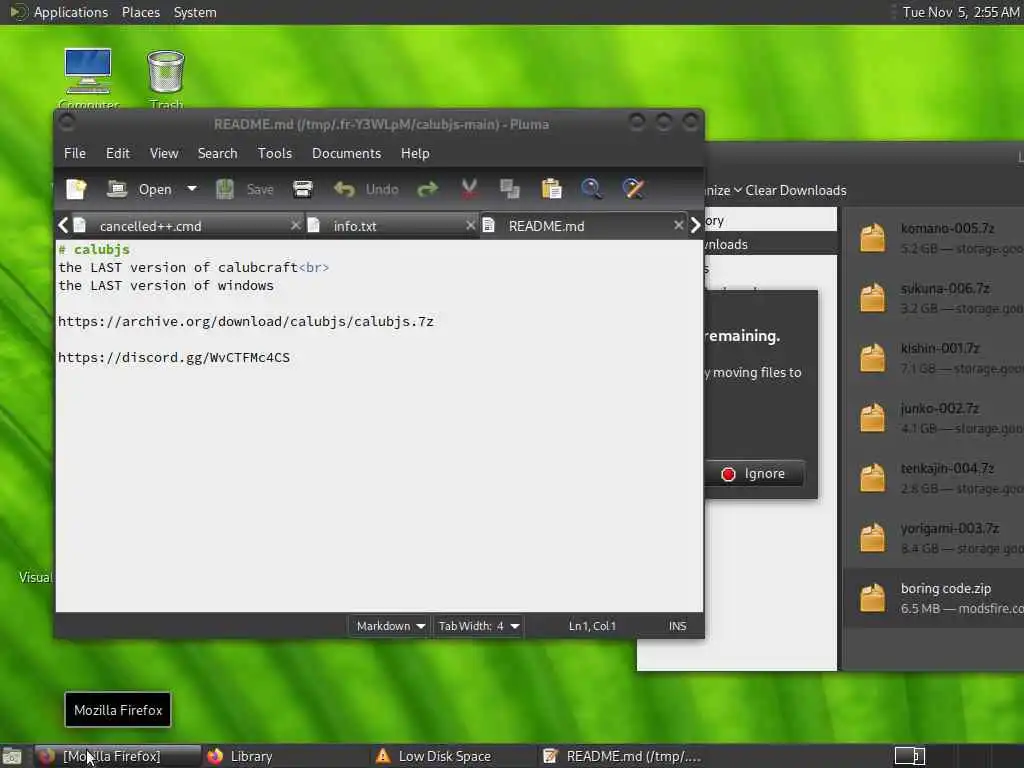The height and width of the screenshot is (768, 1024).
Task: Paste from clipboard icon
Action: pos(551,189)
